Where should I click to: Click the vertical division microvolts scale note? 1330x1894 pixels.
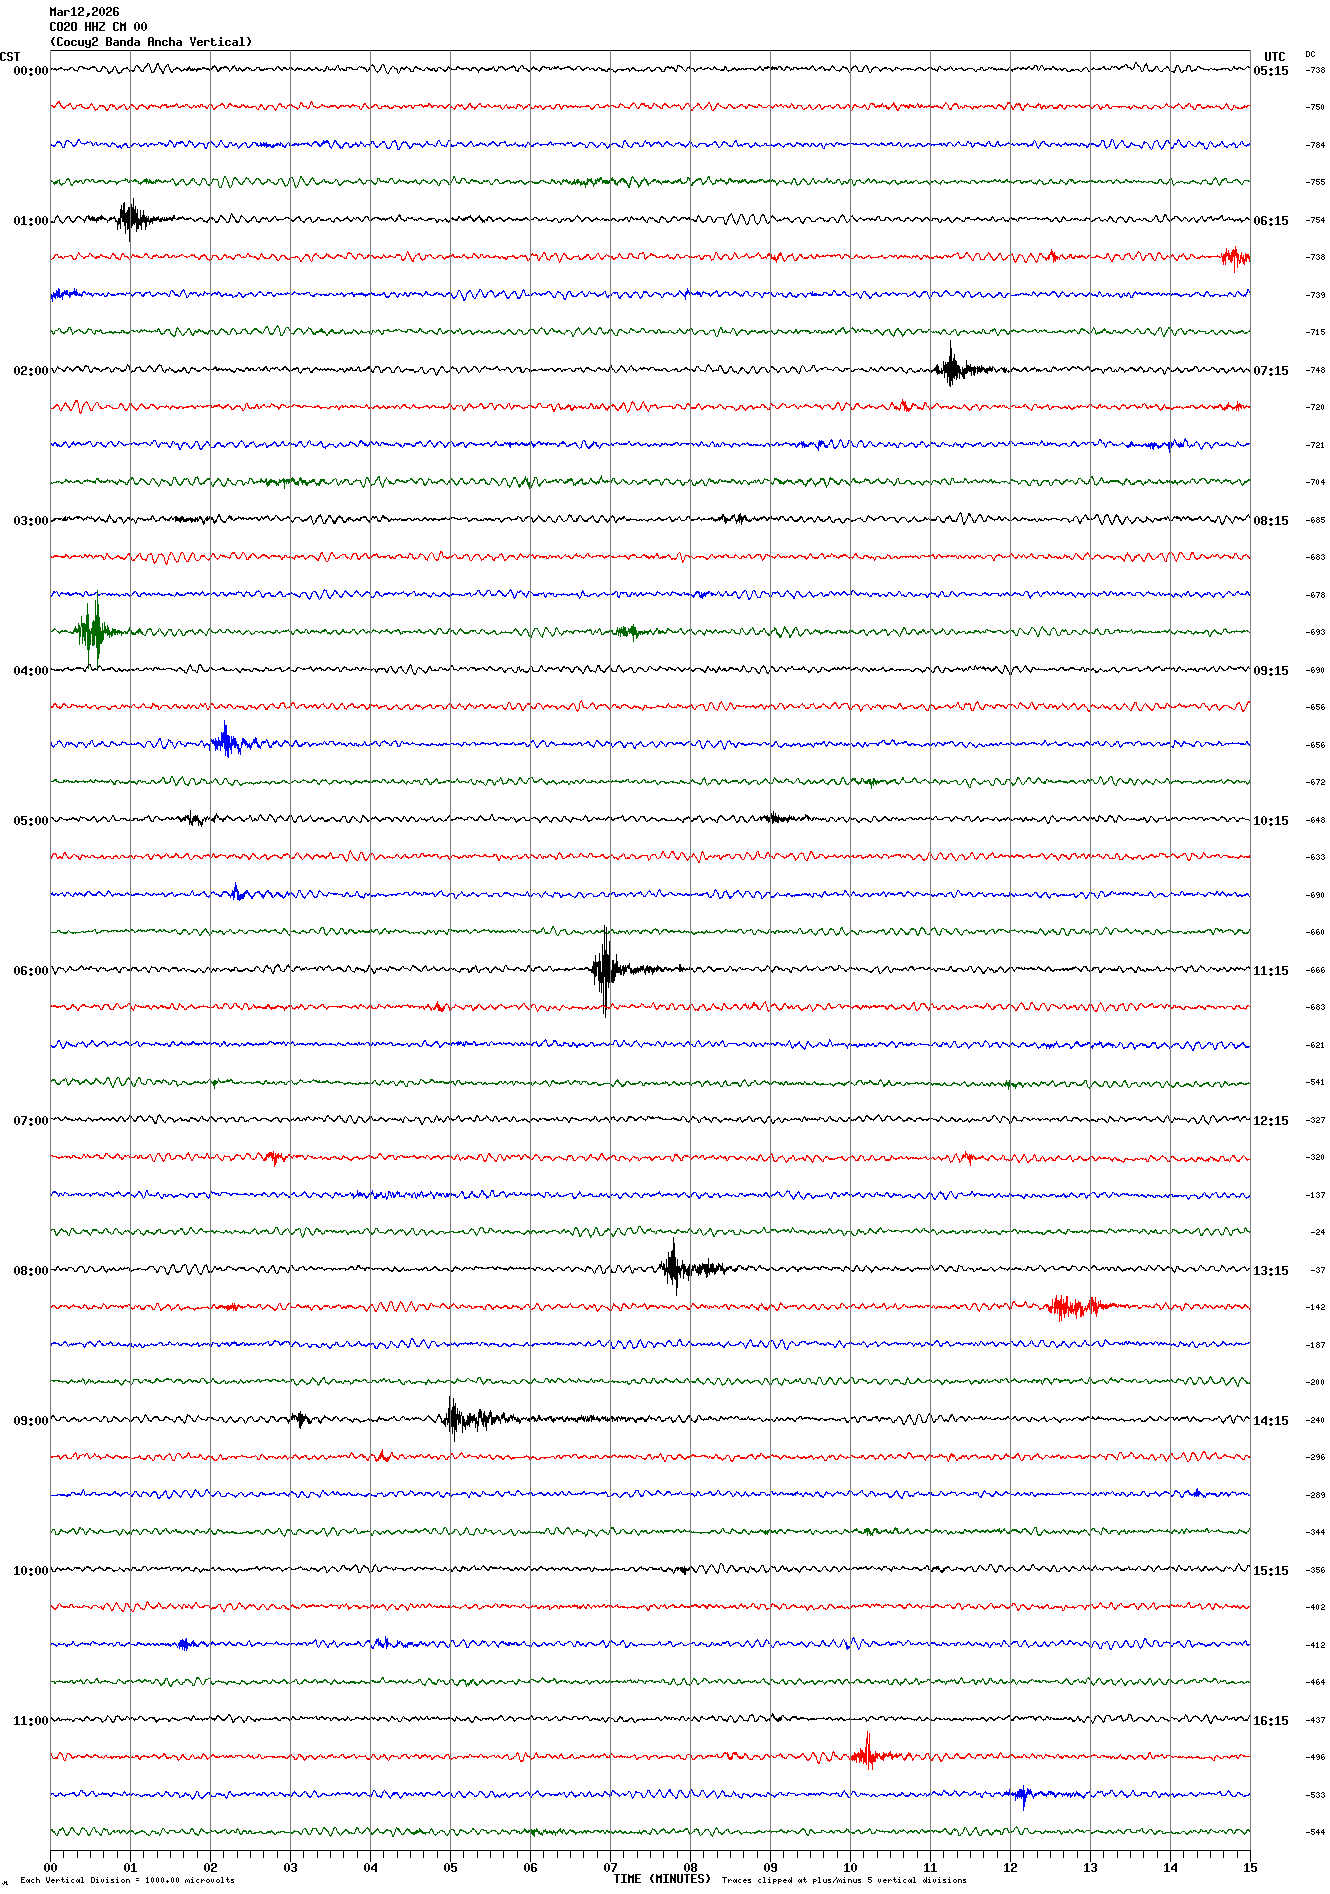[127, 1880]
